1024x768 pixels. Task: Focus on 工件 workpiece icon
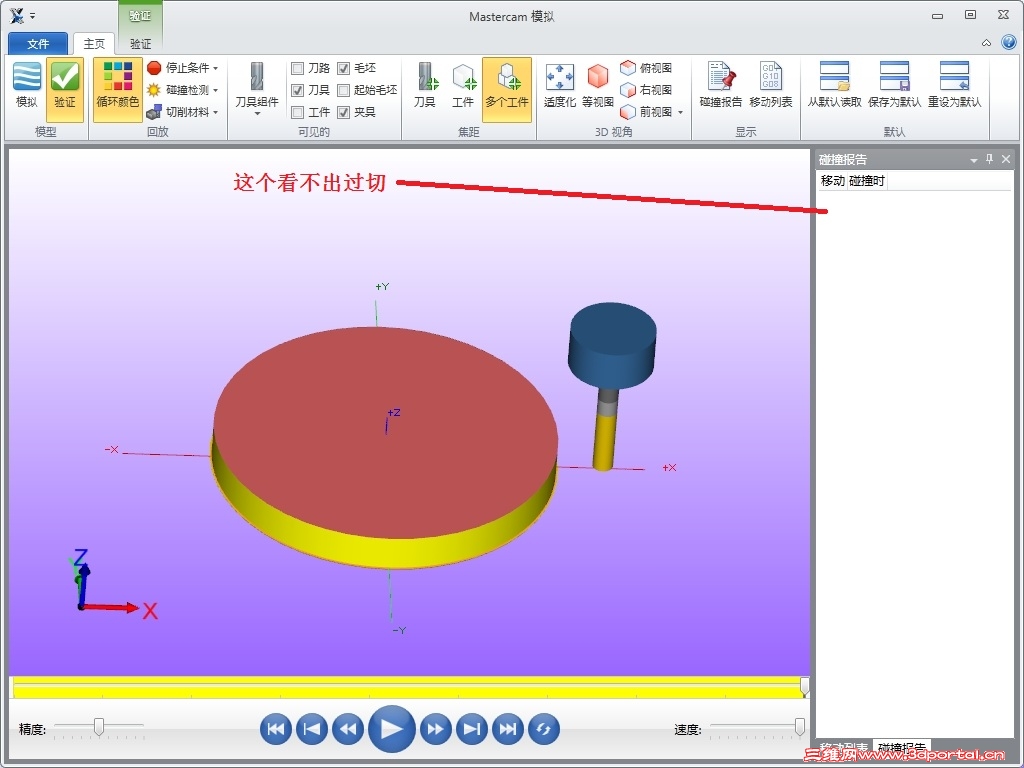464,77
